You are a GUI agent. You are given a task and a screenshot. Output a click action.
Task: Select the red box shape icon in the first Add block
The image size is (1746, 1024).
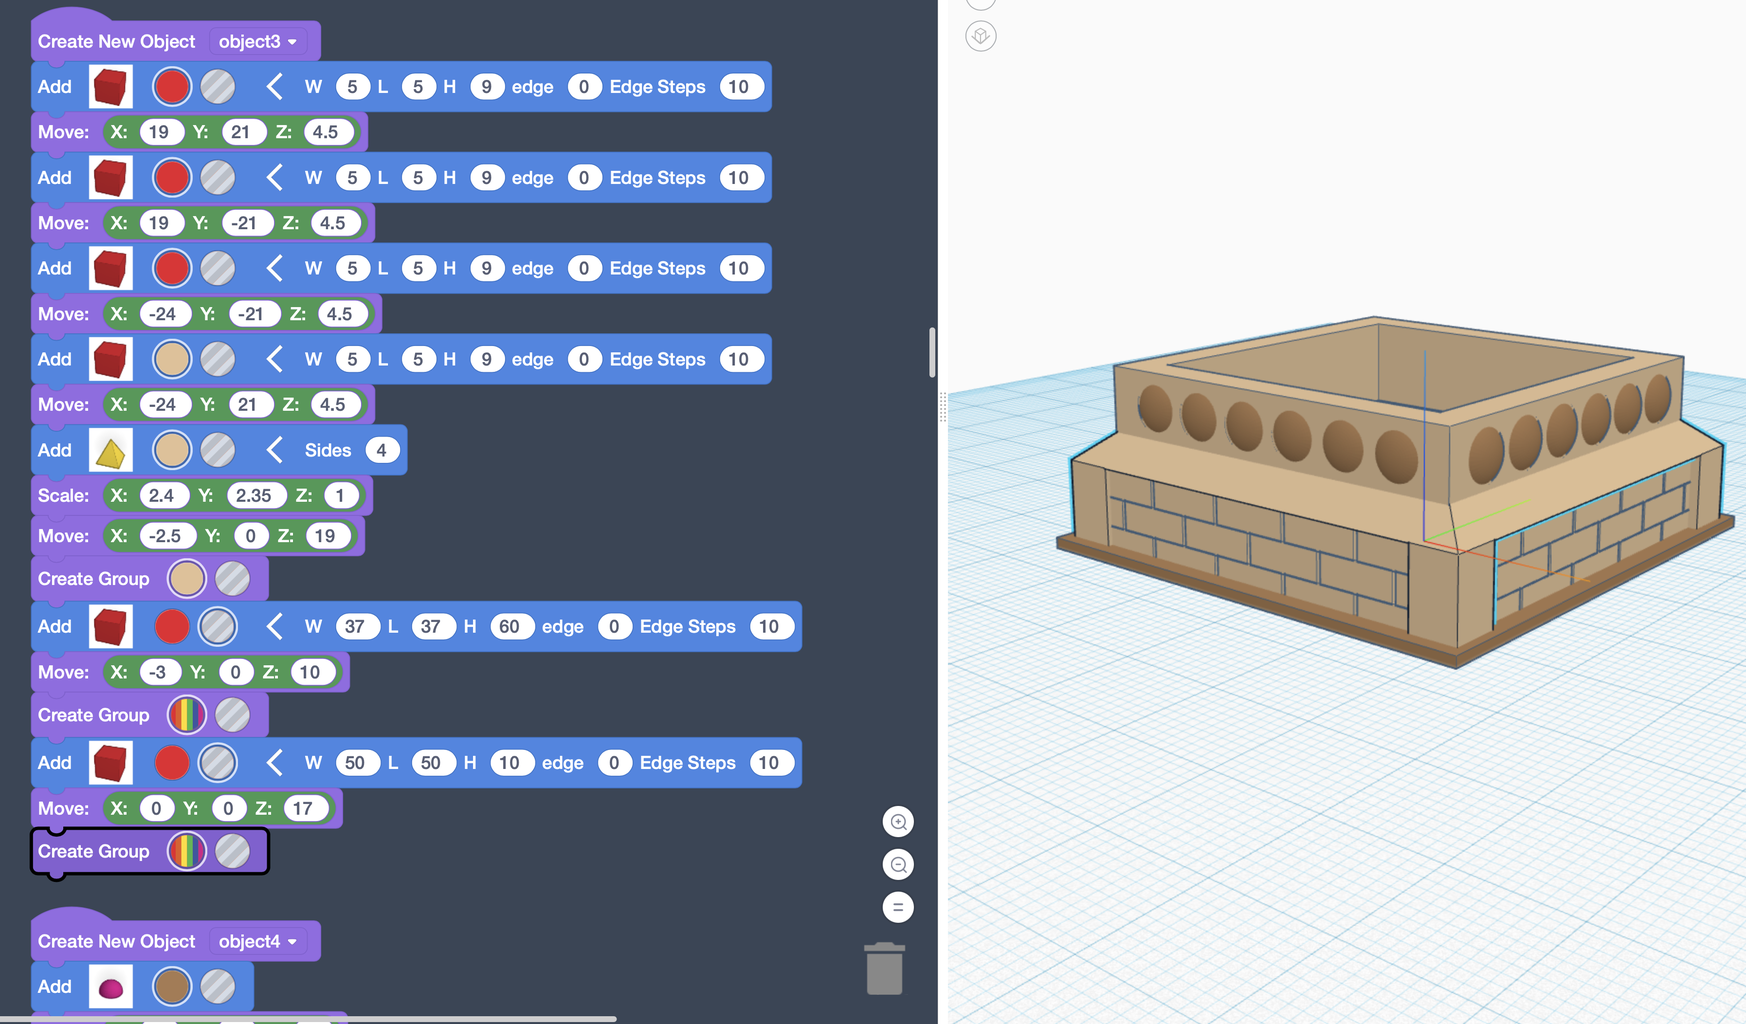point(110,86)
